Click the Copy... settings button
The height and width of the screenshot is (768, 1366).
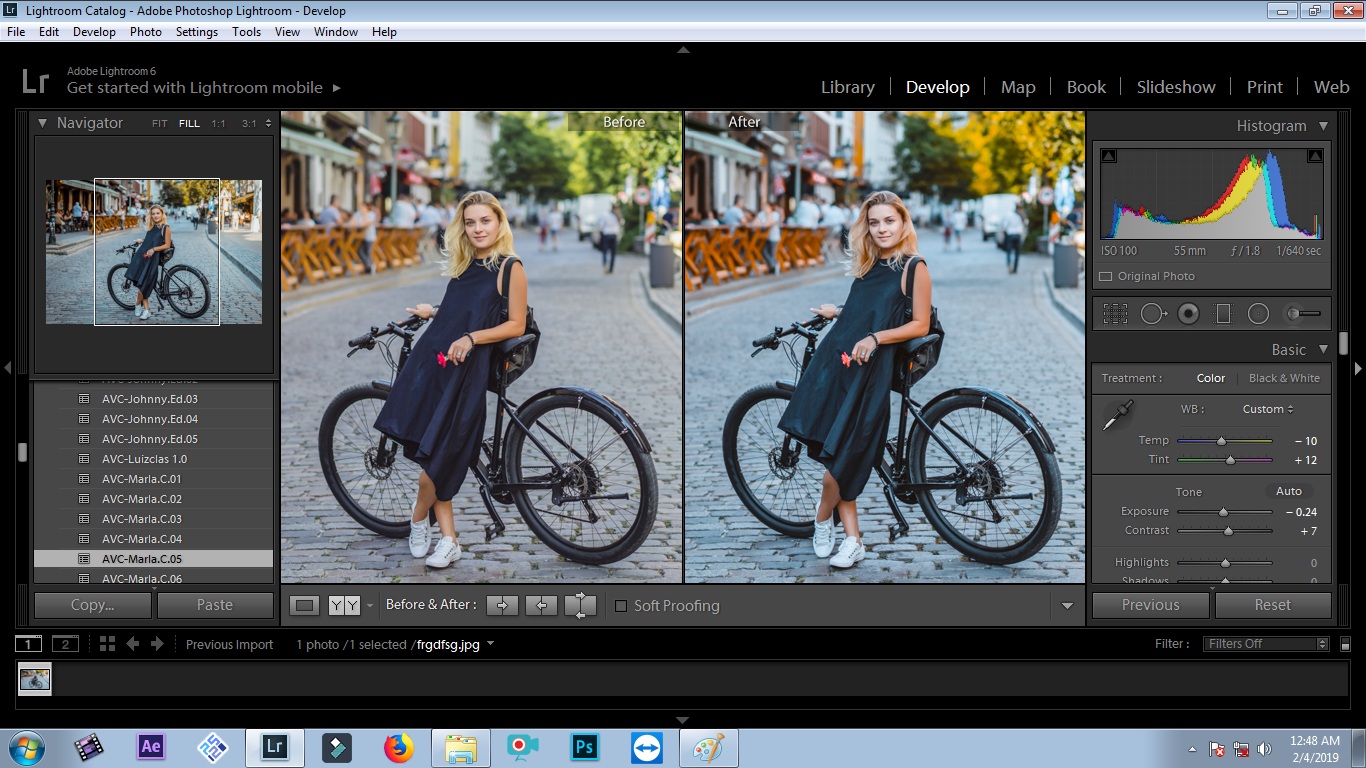[93, 605]
